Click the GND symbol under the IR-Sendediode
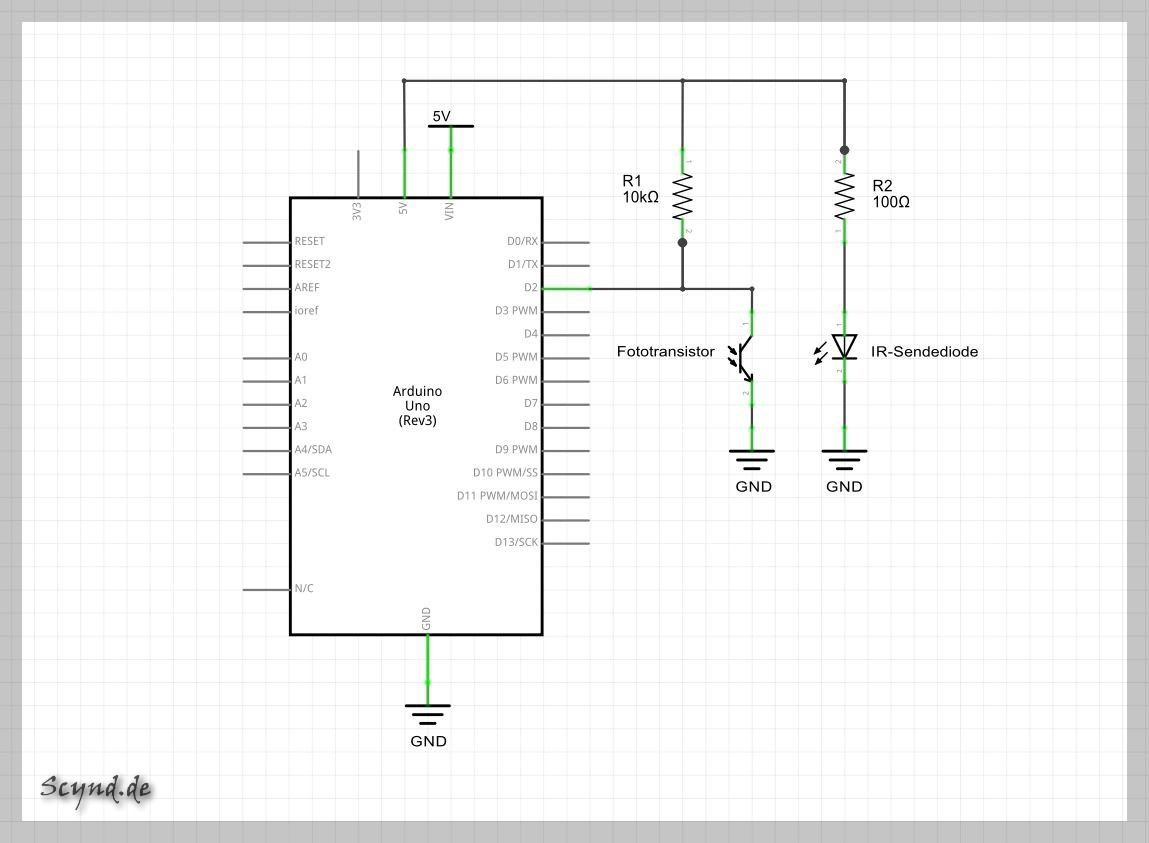The width and height of the screenshot is (1149, 843). (844, 460)
